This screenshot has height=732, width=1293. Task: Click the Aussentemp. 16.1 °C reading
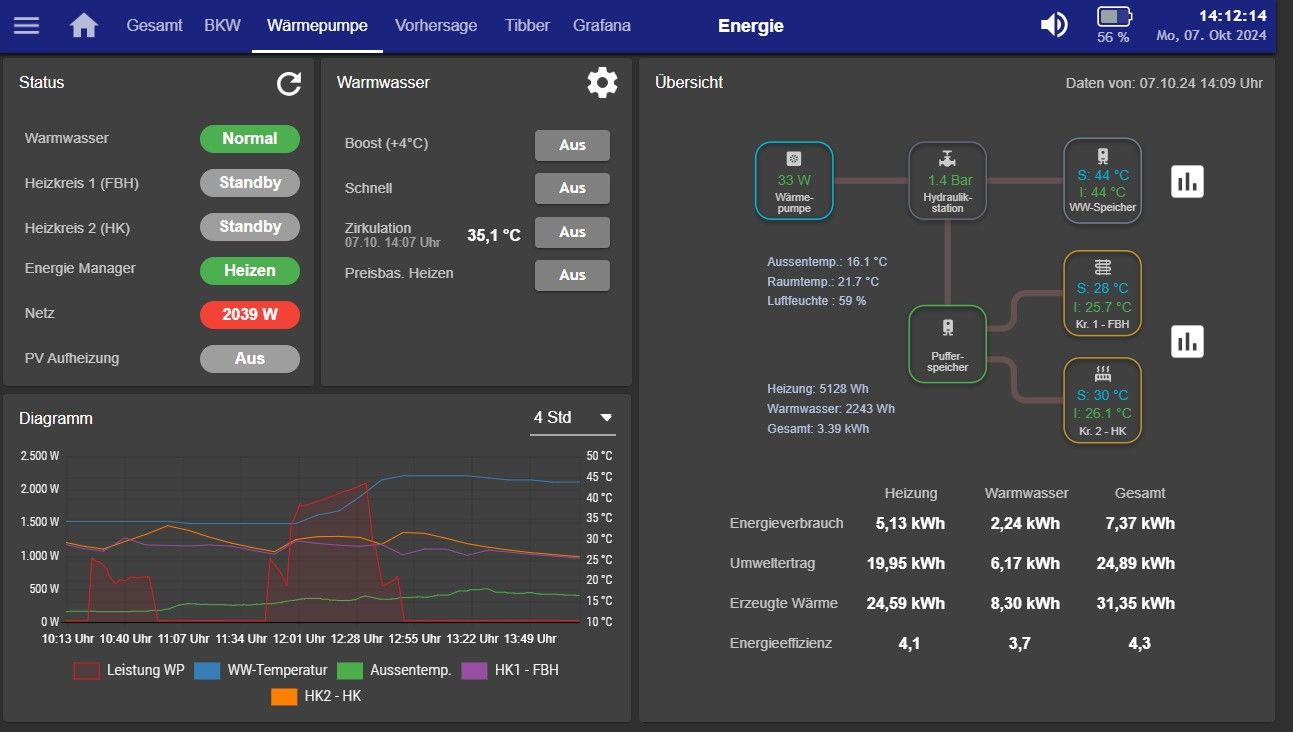coord(827,262)
